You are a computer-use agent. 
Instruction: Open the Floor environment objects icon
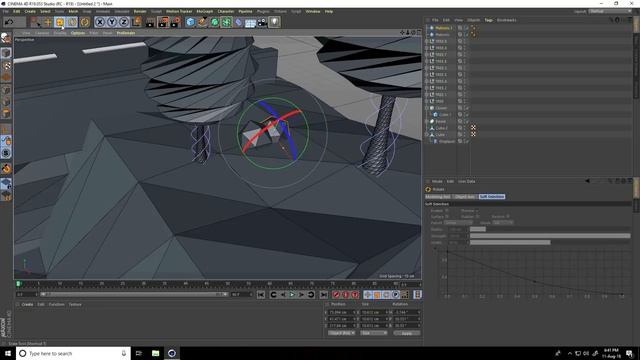250,22
